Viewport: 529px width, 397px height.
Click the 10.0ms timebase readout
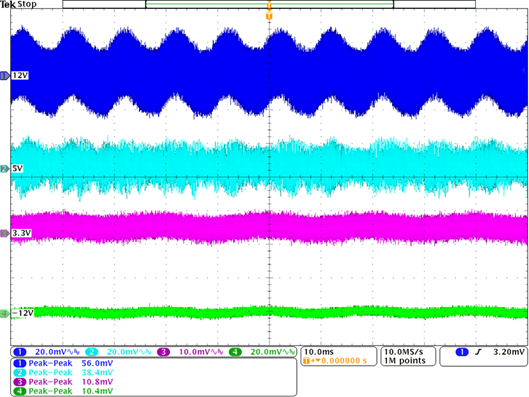(x=319, y=352)
